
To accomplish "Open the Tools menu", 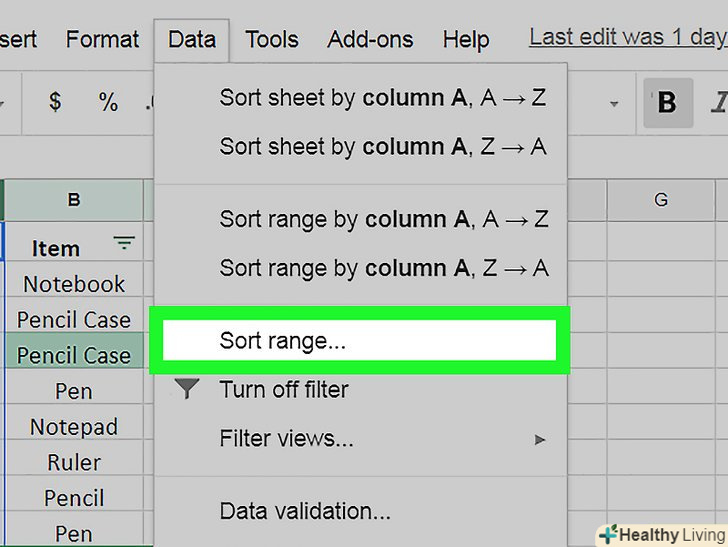I will [272, 40].
